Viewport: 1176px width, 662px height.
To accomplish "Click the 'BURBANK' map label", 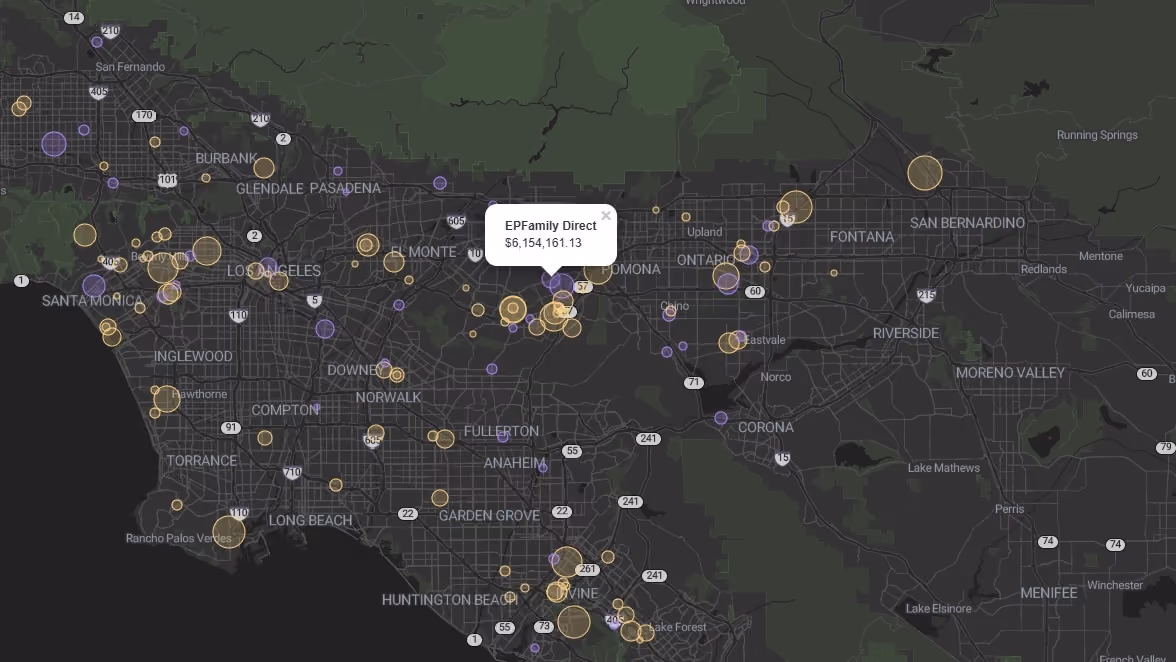I will [226, 158].
